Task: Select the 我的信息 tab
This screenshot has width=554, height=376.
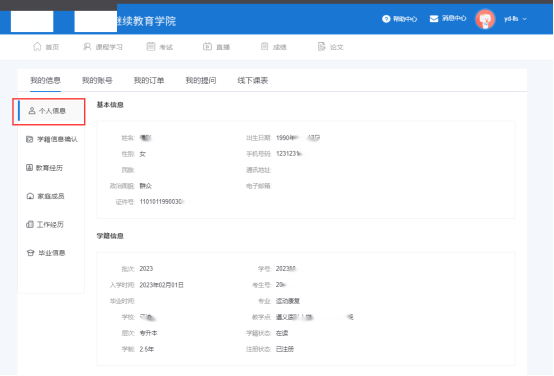Action: coord(45,81)
